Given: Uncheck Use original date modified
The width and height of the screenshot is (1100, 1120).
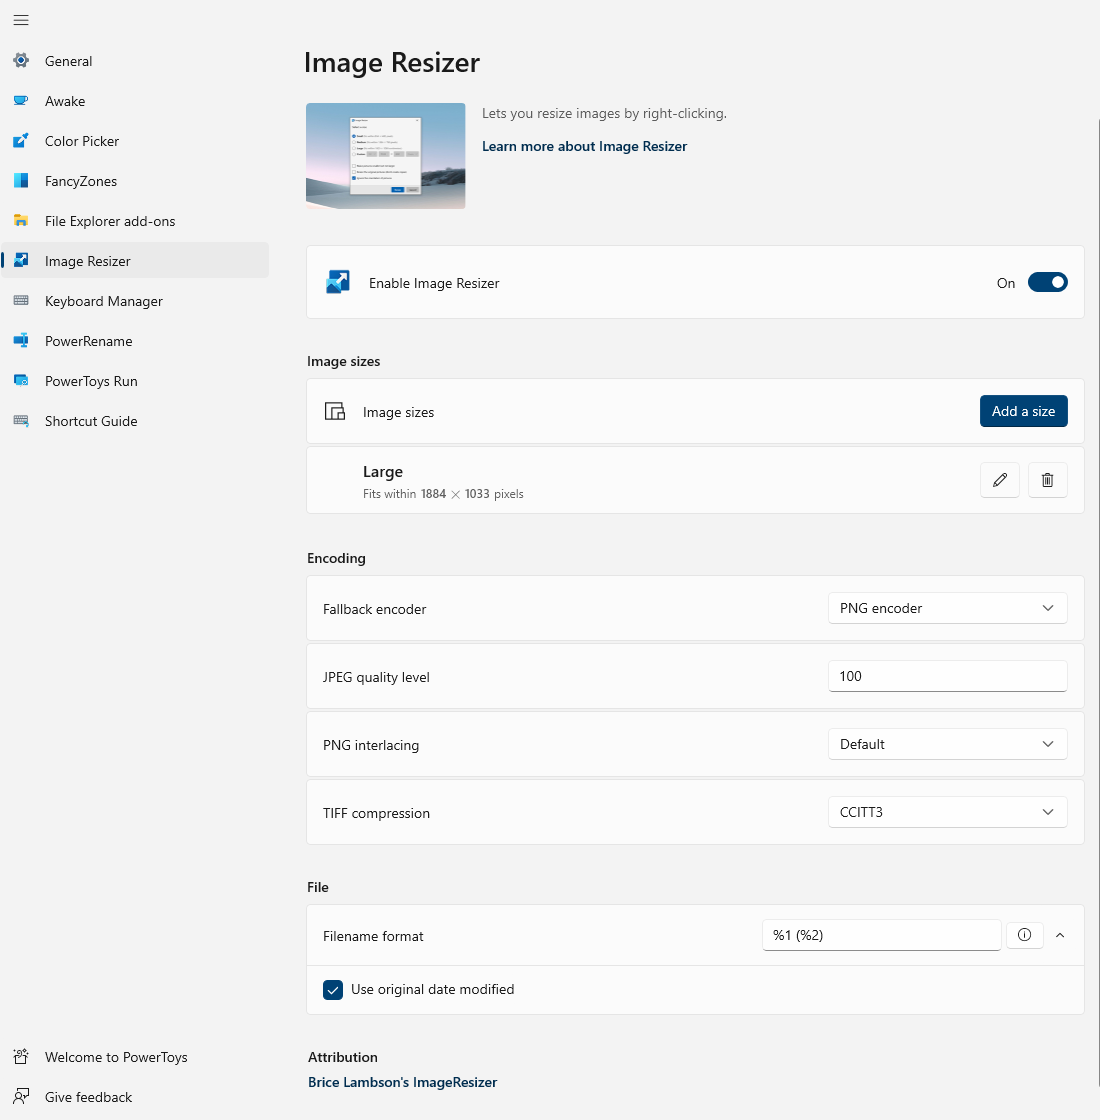Looking at the screenshot, I should 333,989.
